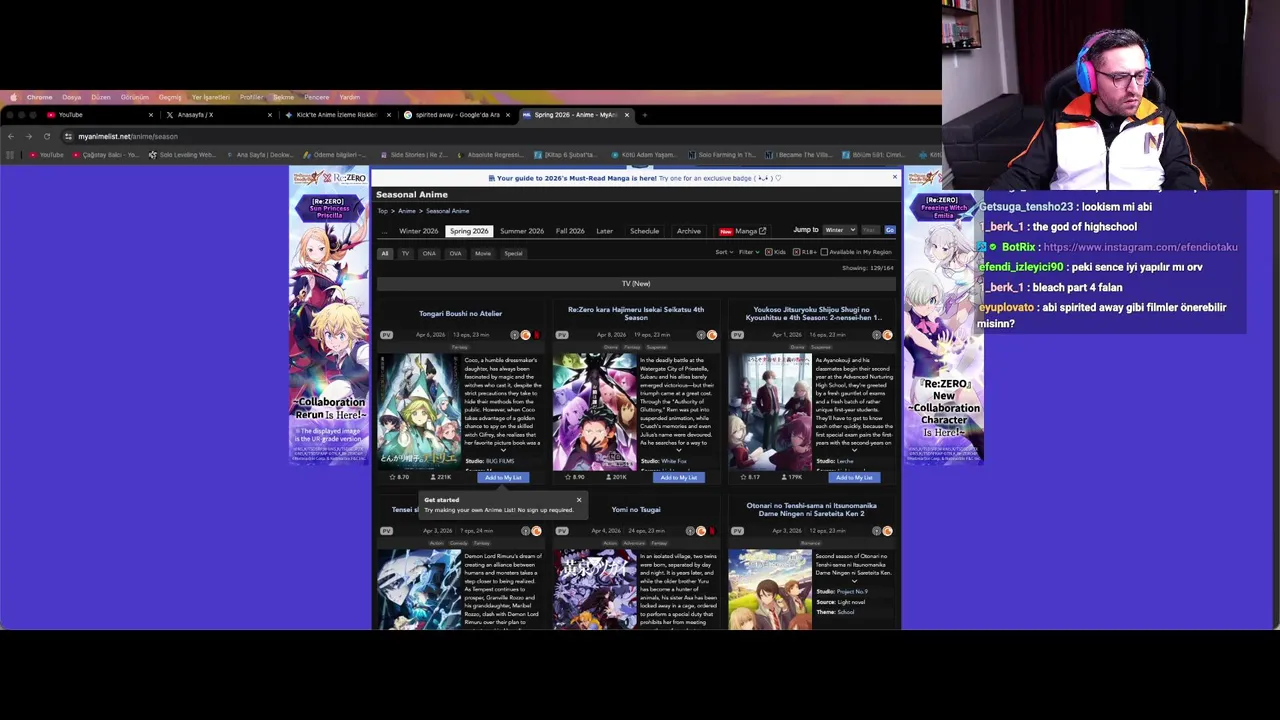This screenshot has height=720, width=1280.
Task: Add Youkoso Jitsuryoku to My List
Action: click(854, 477)
